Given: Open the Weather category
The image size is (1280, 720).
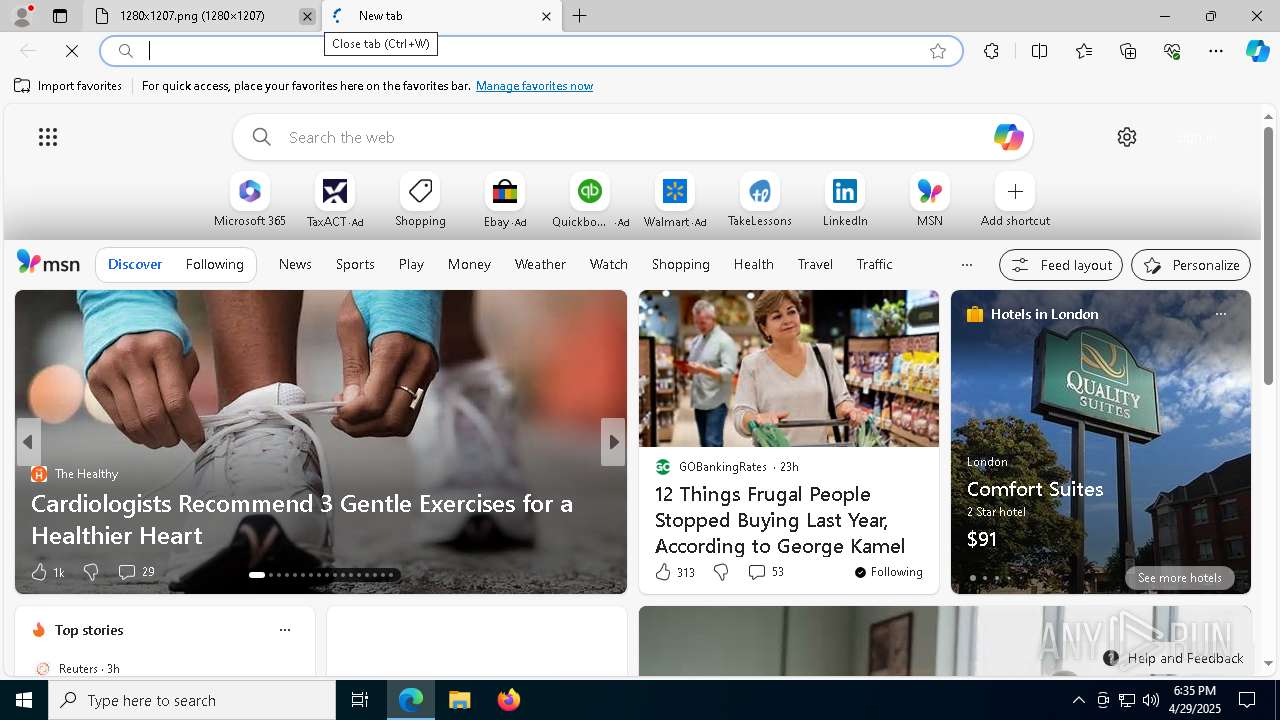Looking at the screenshot, I should tap(540, 264).
